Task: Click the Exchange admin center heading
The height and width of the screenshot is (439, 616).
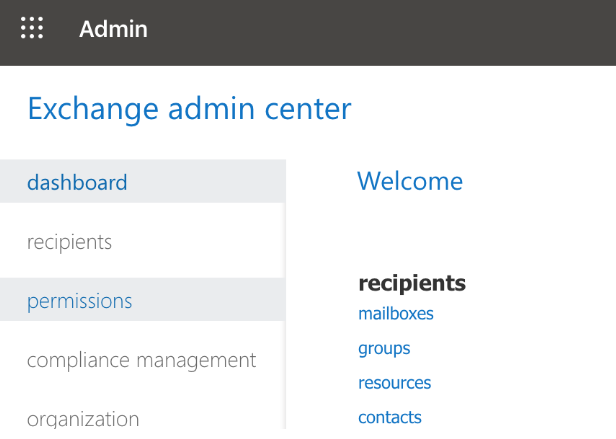Action: (x=189, y=108)
